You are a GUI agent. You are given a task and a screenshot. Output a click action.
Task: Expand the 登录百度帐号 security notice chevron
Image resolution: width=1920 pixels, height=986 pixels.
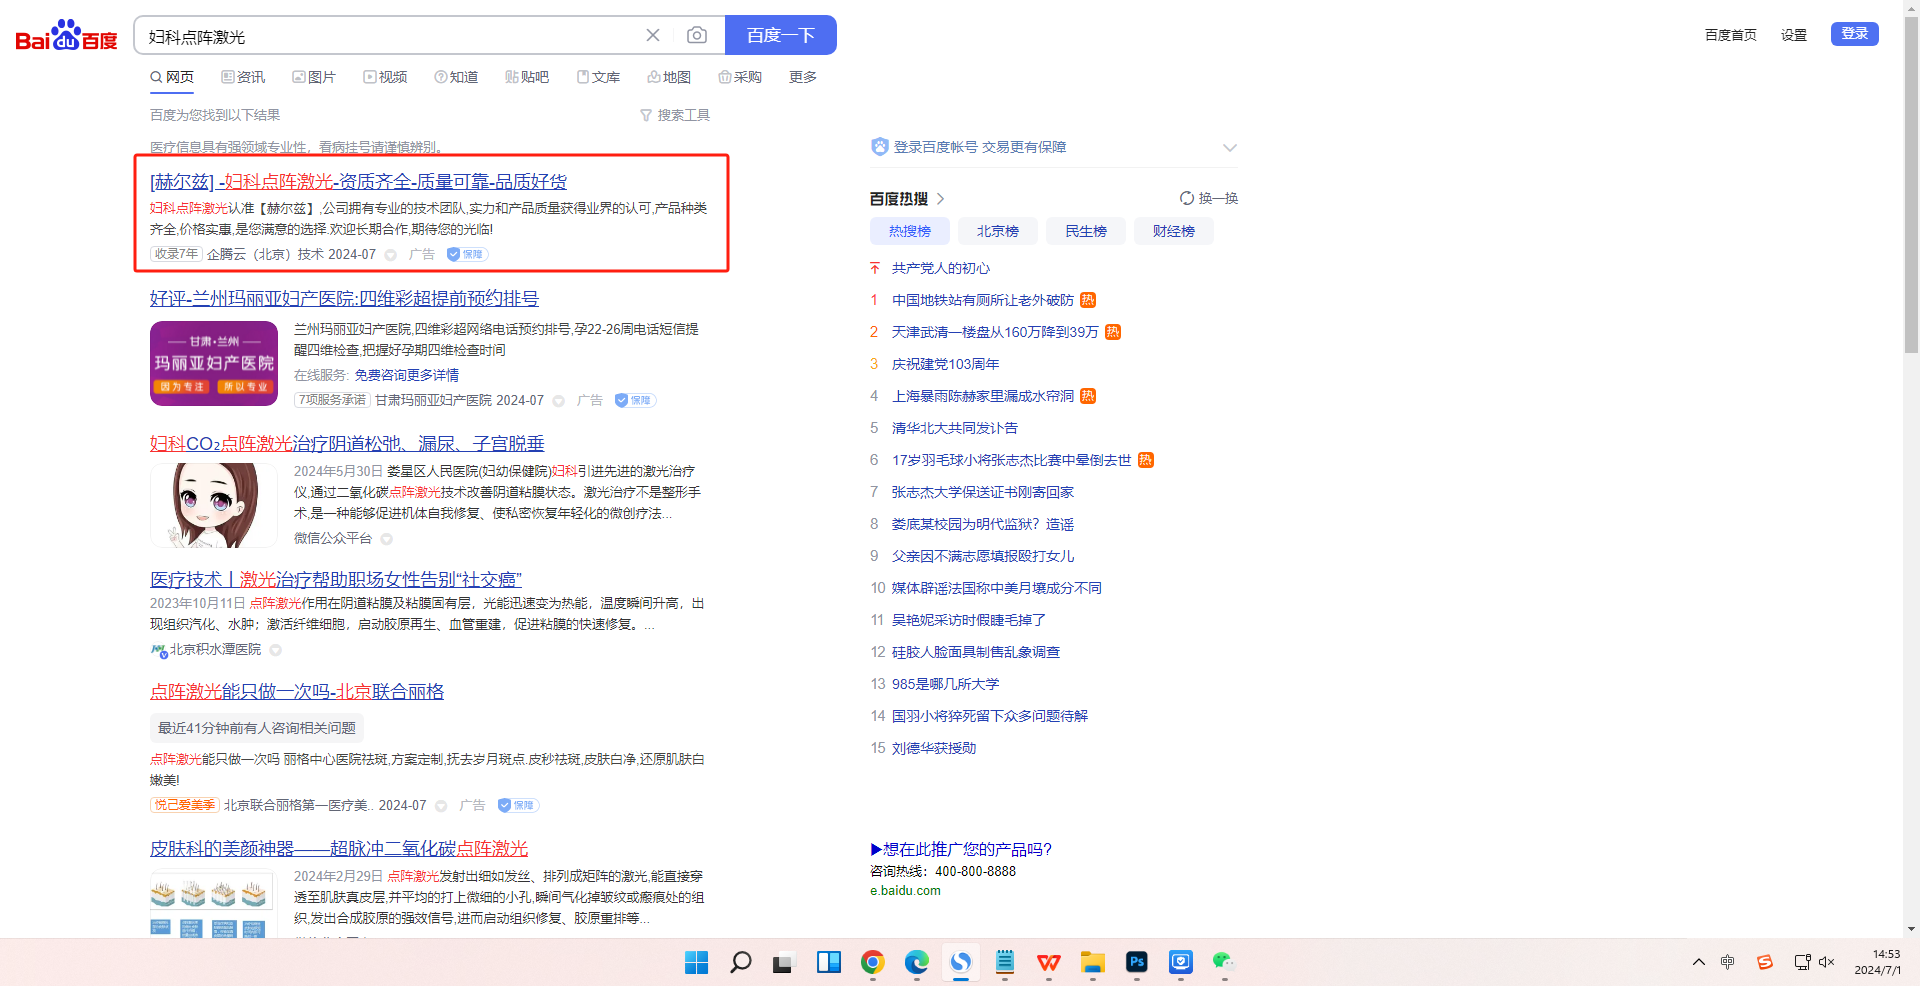pyautogui.click(x=1229, y=148)
